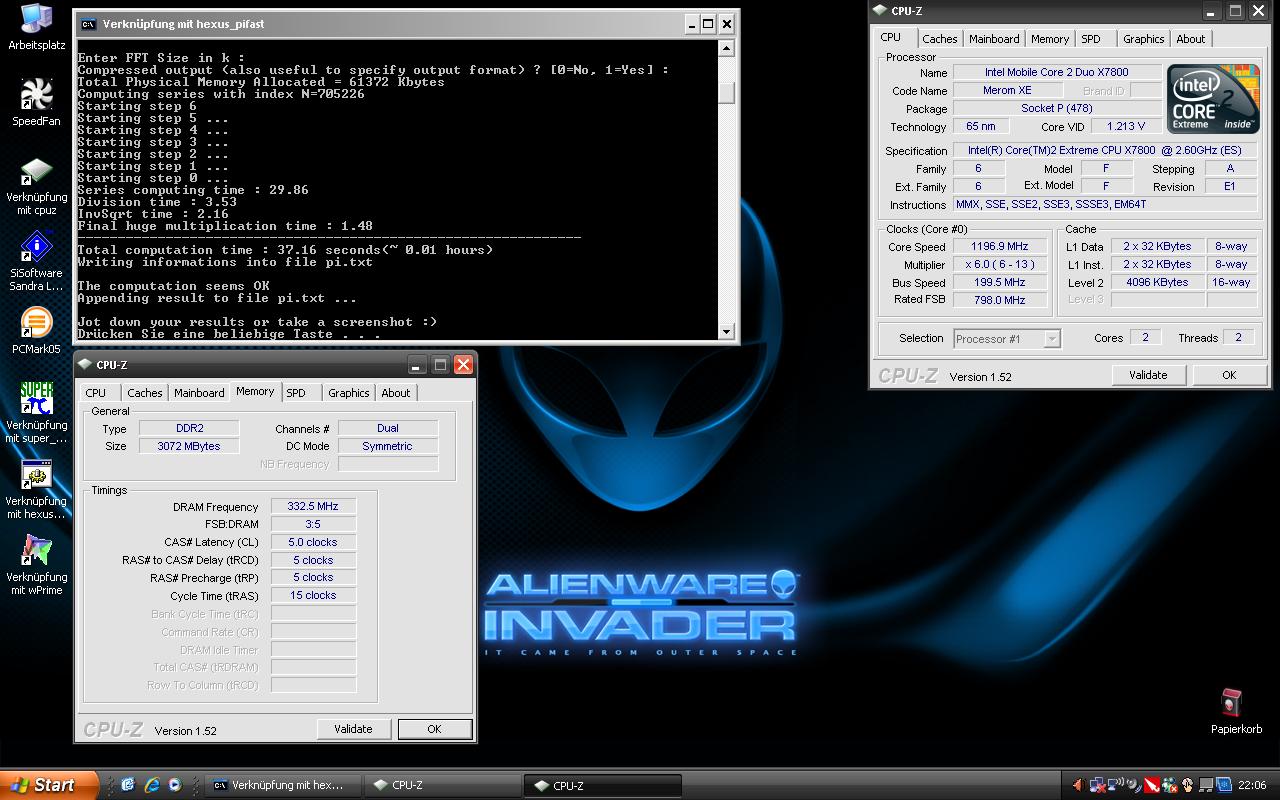Click the console scrollbar up arrow
1280x800 pixels.
[727, 48]
